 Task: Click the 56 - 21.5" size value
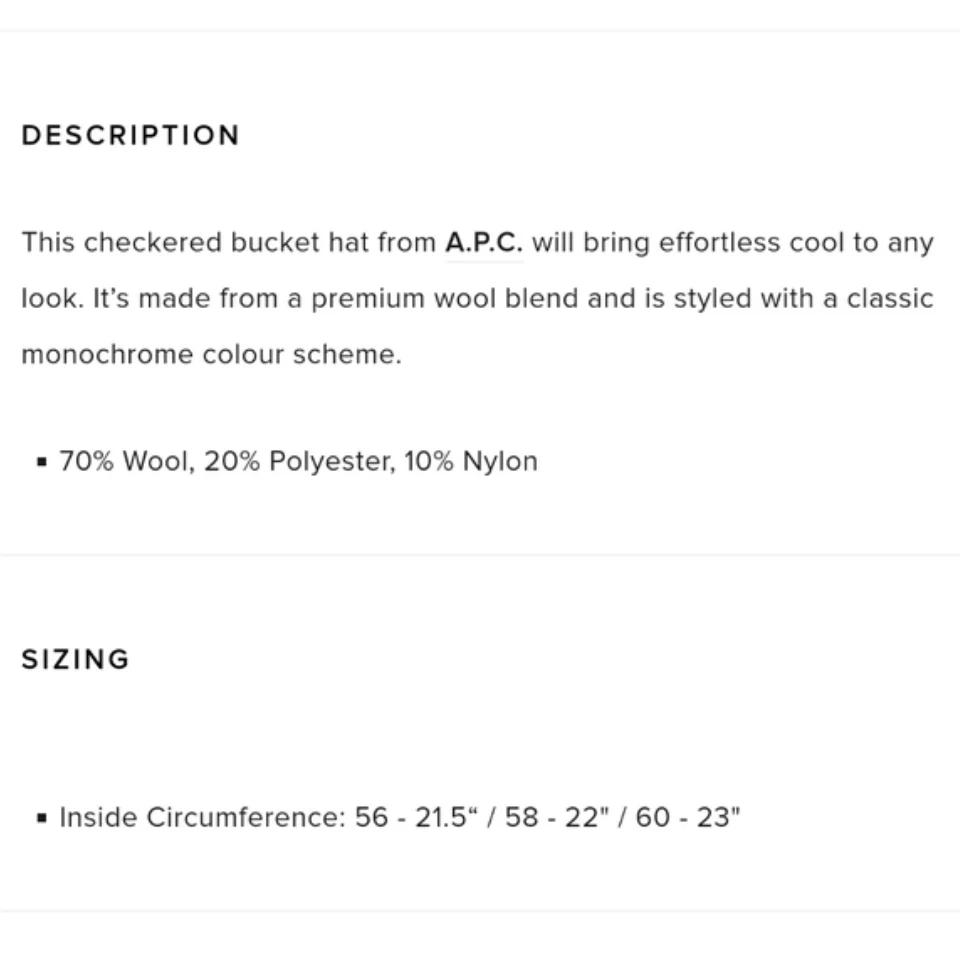[x=411, y=817]
